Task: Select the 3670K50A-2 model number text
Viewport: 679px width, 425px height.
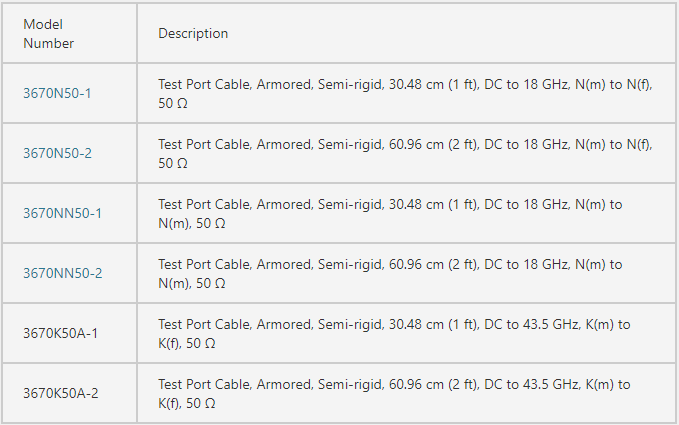Action: click(x=60, y=393)
